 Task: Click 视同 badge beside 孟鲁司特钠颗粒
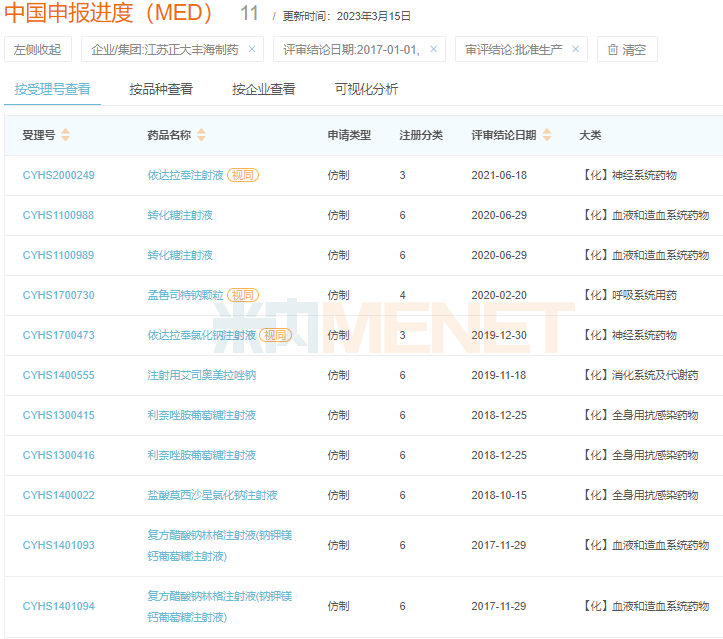pos(243,295)
